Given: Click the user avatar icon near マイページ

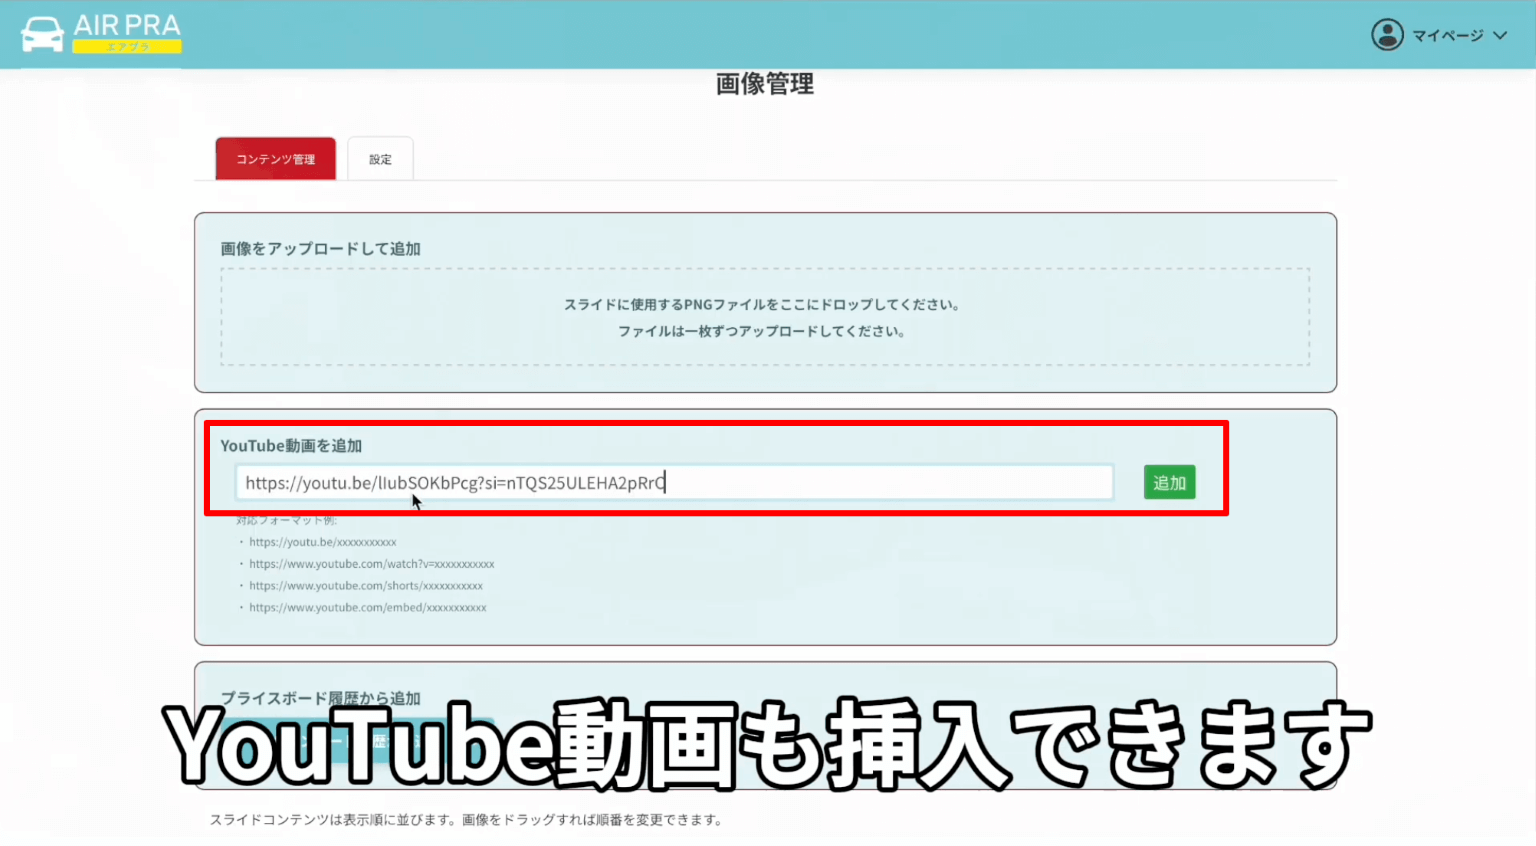Looking at the screenshot, I should pyautogui.click(x=1388, y=34).
